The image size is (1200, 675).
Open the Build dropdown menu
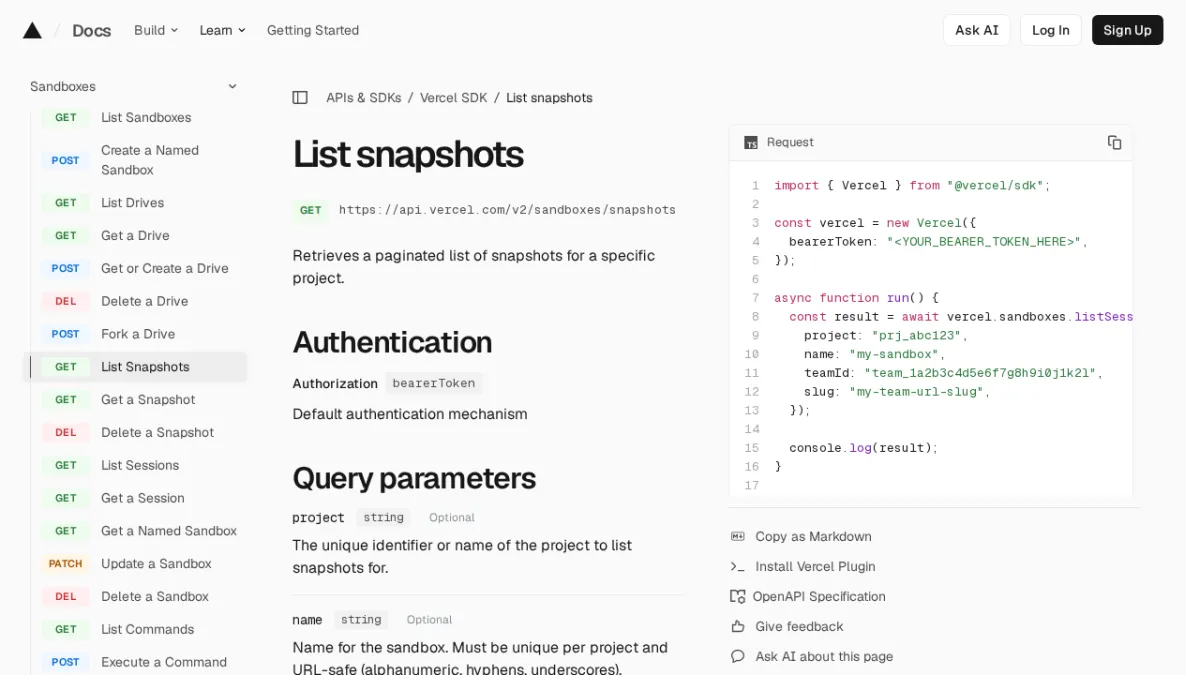click(156, 30)
